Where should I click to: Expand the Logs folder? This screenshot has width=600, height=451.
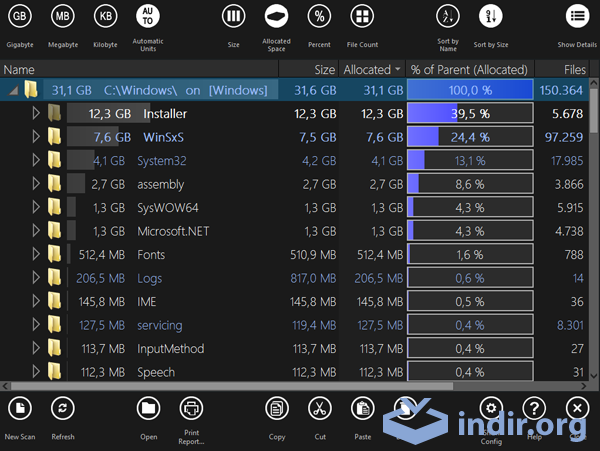[x=36, y=278]
